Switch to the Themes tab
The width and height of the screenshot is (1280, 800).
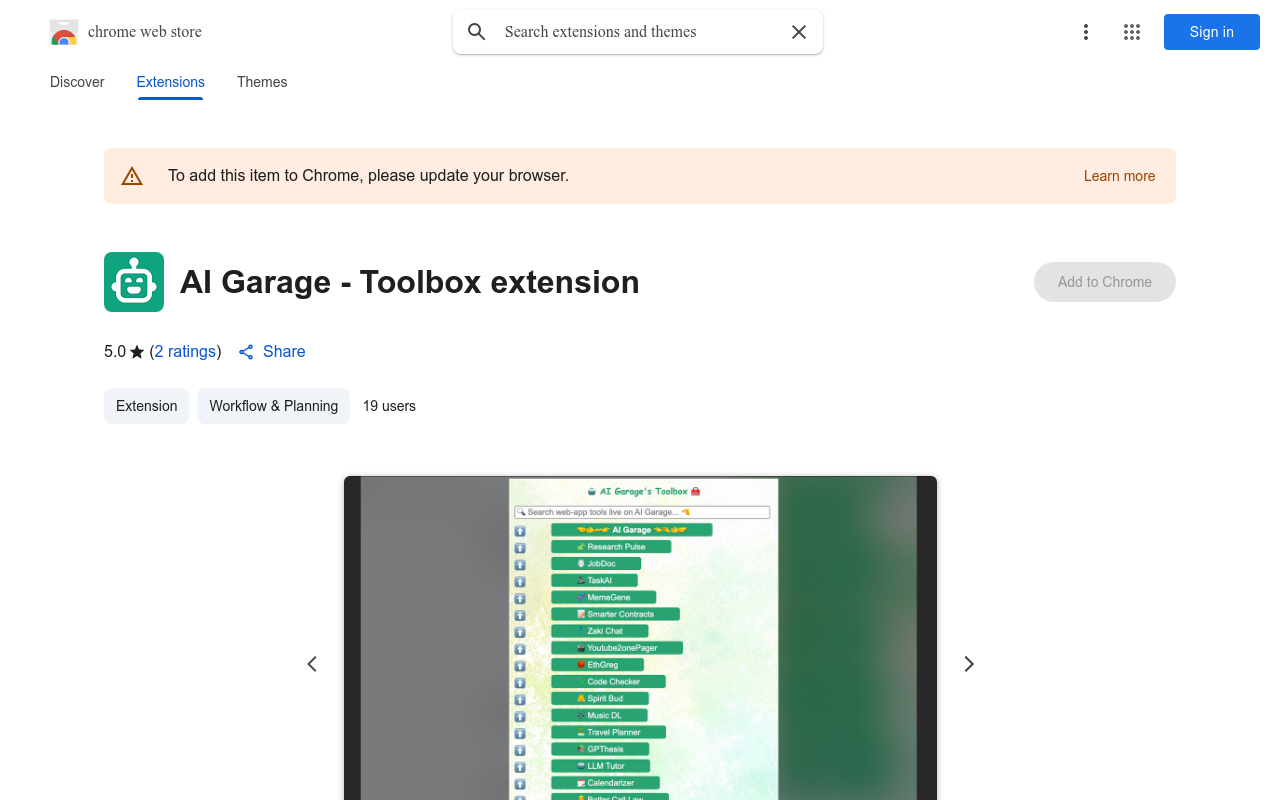pos(262,82)
